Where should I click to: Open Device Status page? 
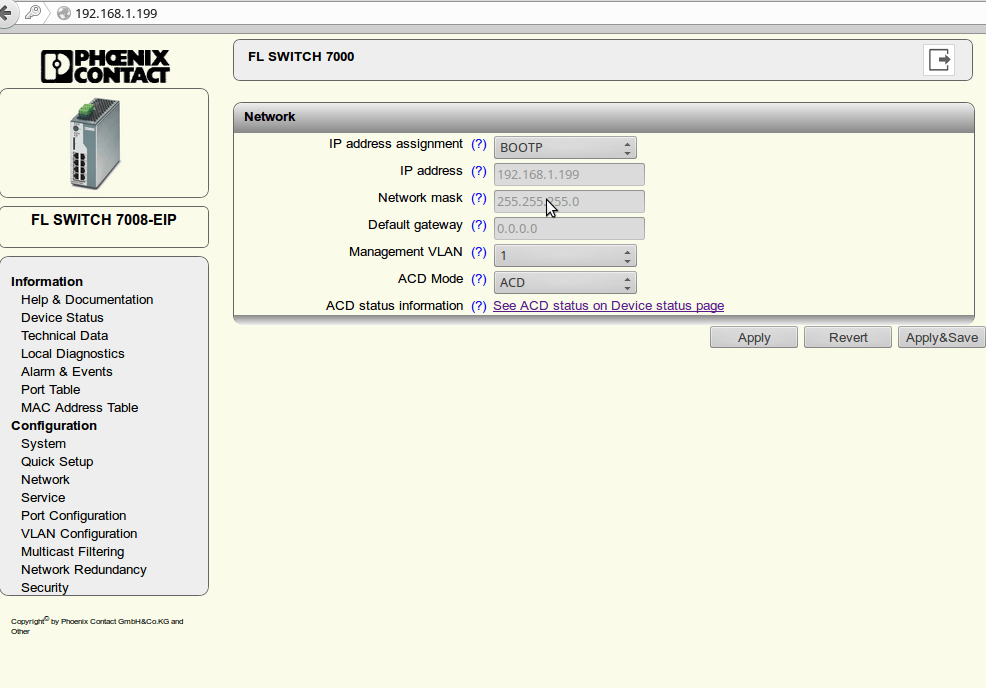(62, 318)
